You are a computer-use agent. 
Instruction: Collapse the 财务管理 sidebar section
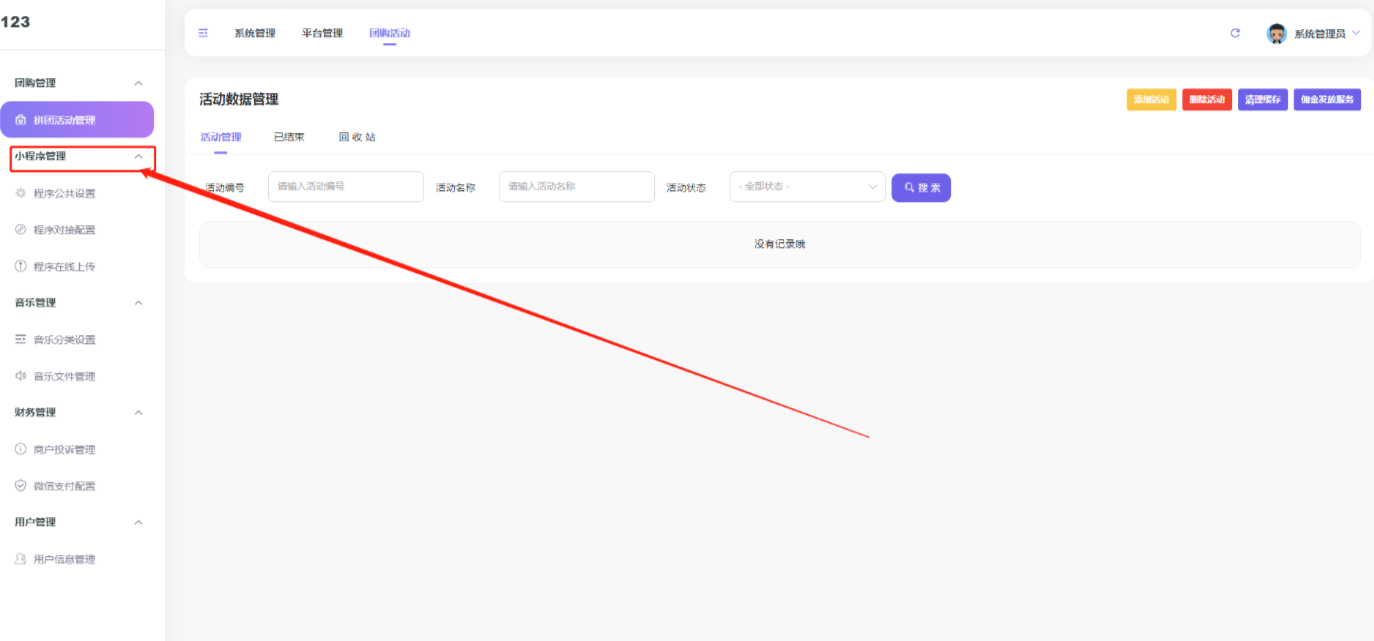click(139, 413)
